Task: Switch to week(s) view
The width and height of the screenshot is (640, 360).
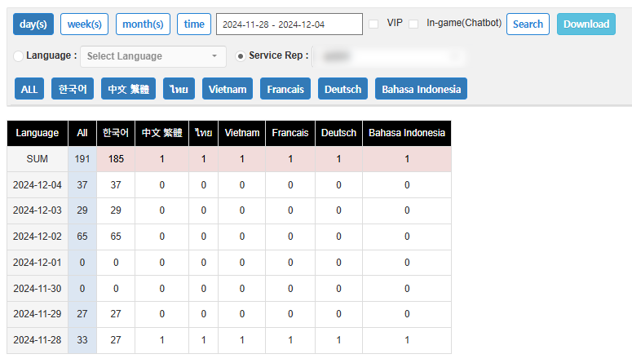Action: click(84, 24)
